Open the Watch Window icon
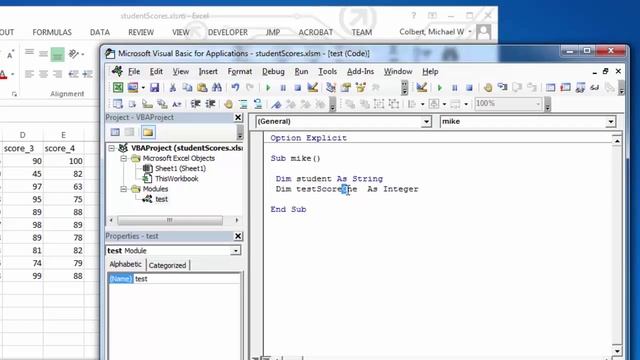This screenshot has width=640, height=360. click(580, 87)
